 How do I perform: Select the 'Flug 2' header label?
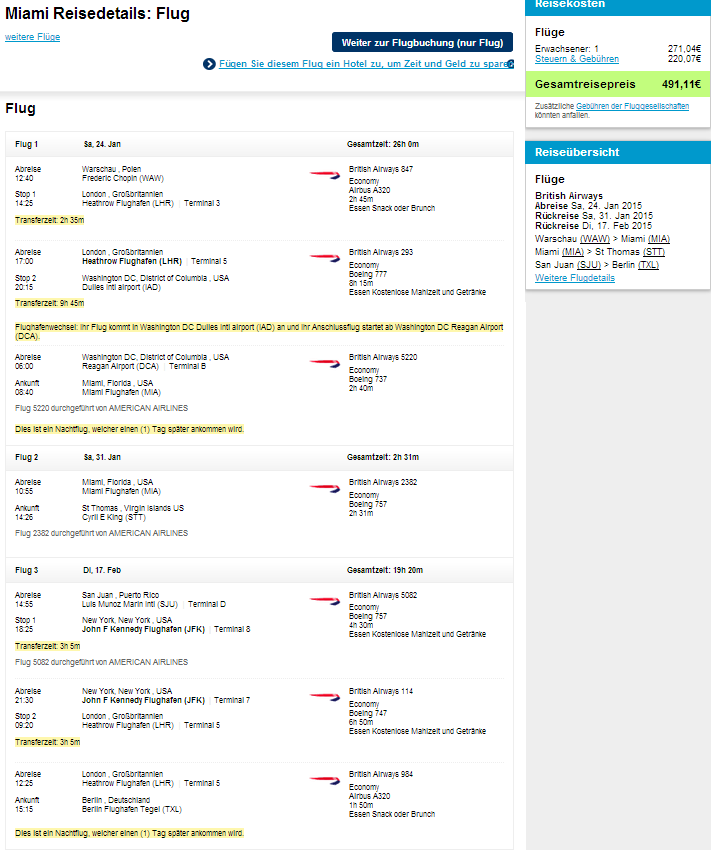[x=27, y=457]
